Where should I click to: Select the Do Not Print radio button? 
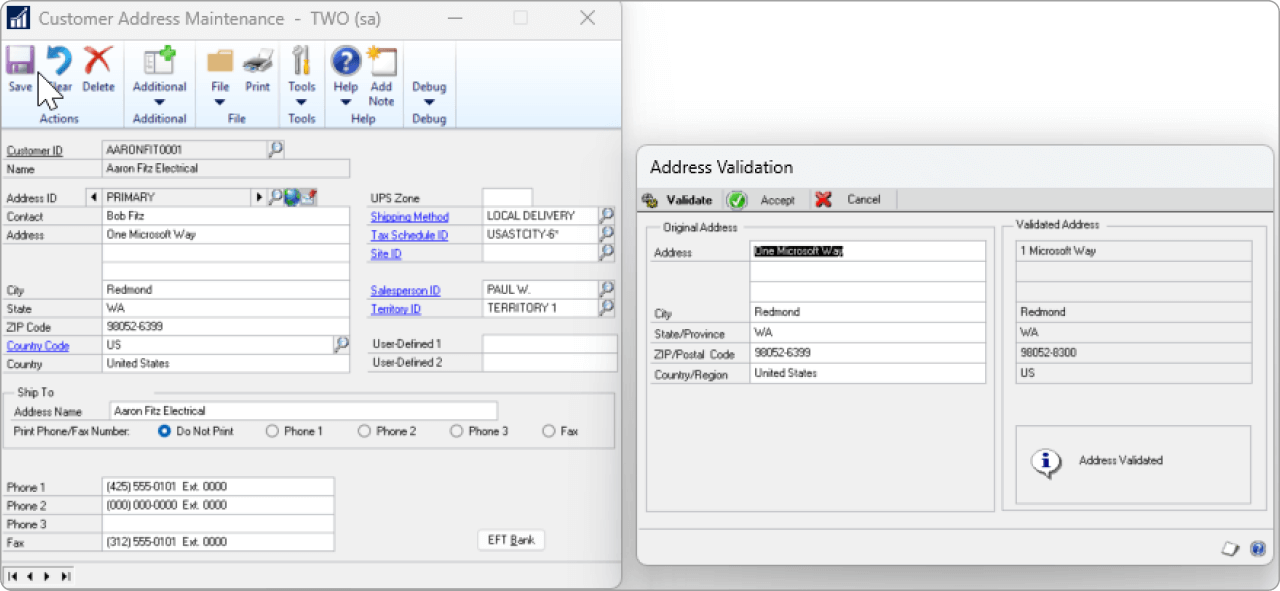click(163, 431)
